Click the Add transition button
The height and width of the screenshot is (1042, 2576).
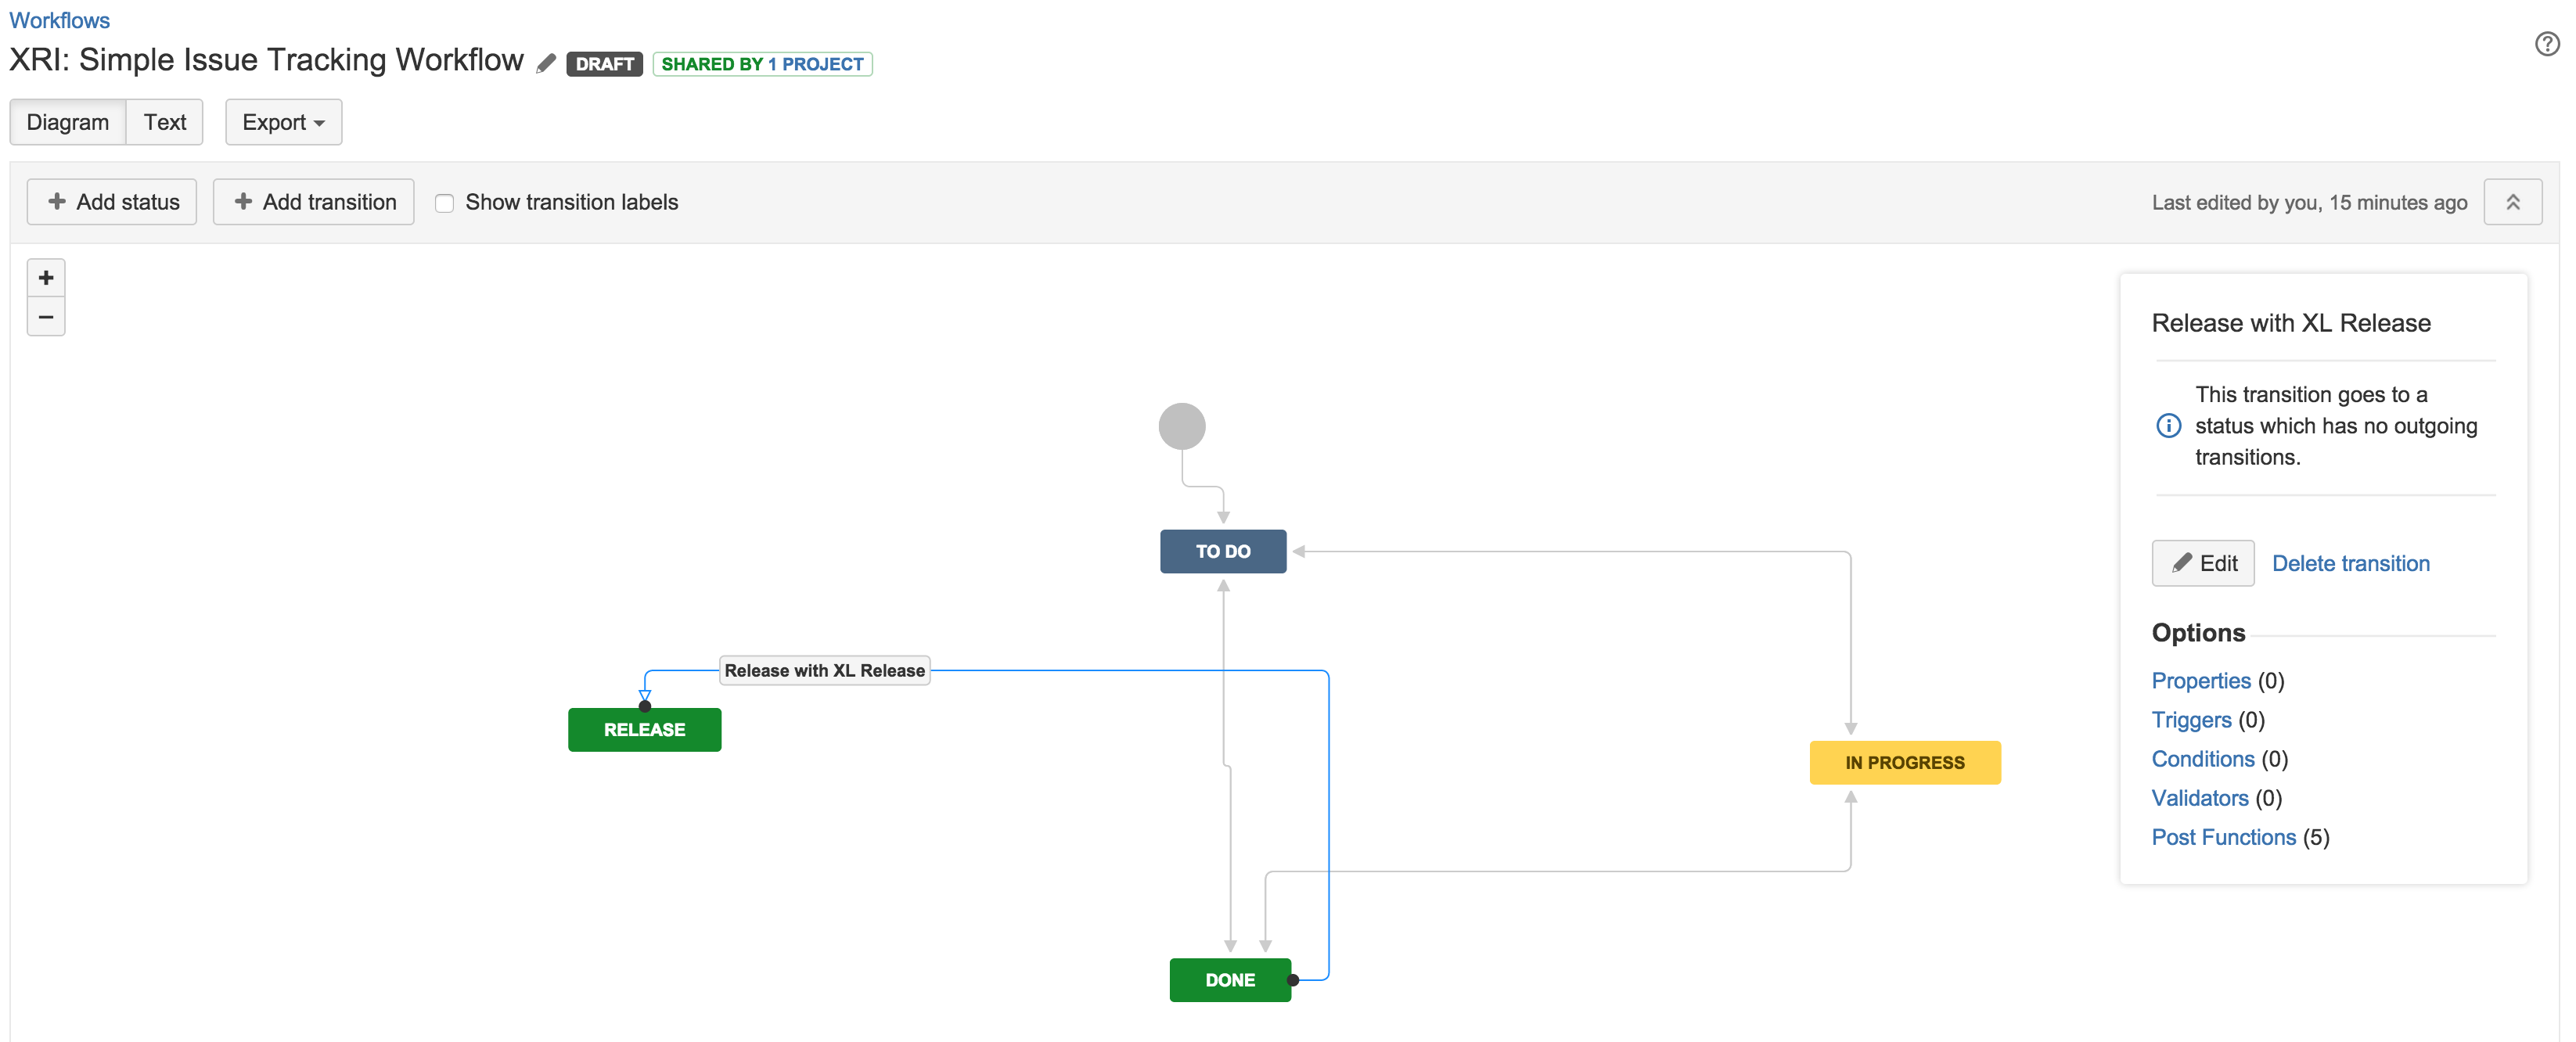(x=312, y=202)
